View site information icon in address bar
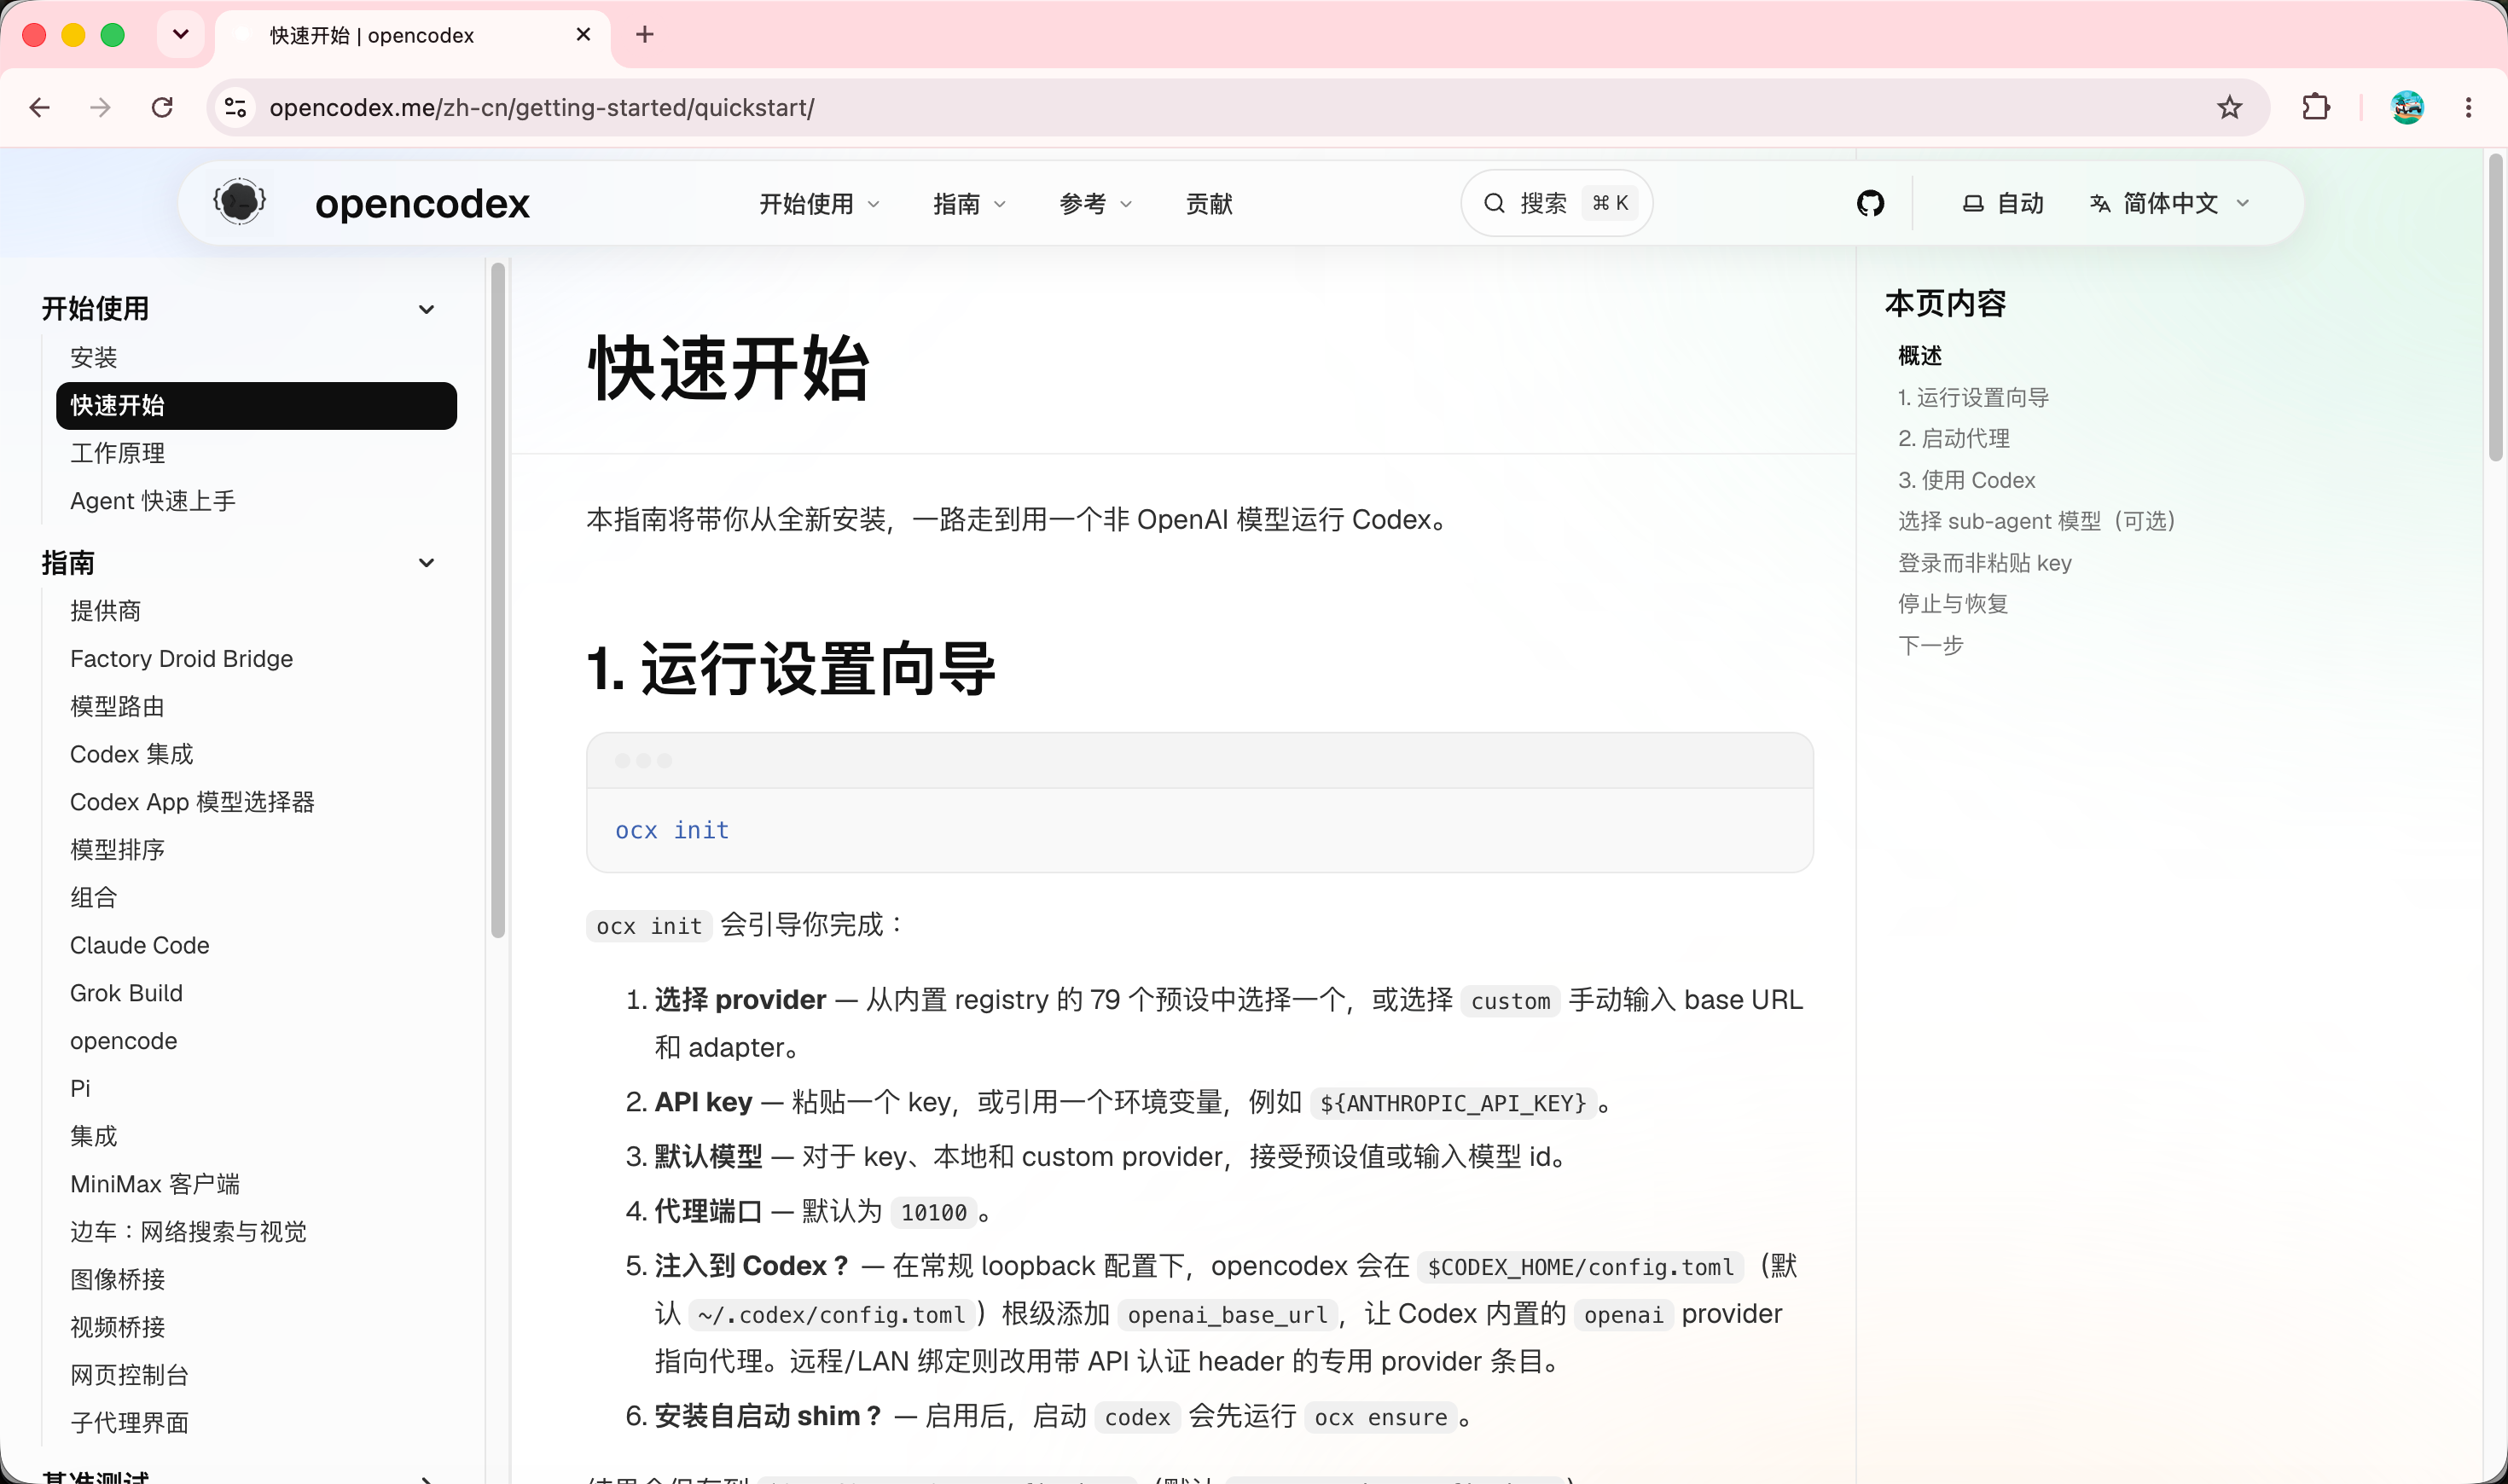Screen dimensions: 2508x1484 235,107
